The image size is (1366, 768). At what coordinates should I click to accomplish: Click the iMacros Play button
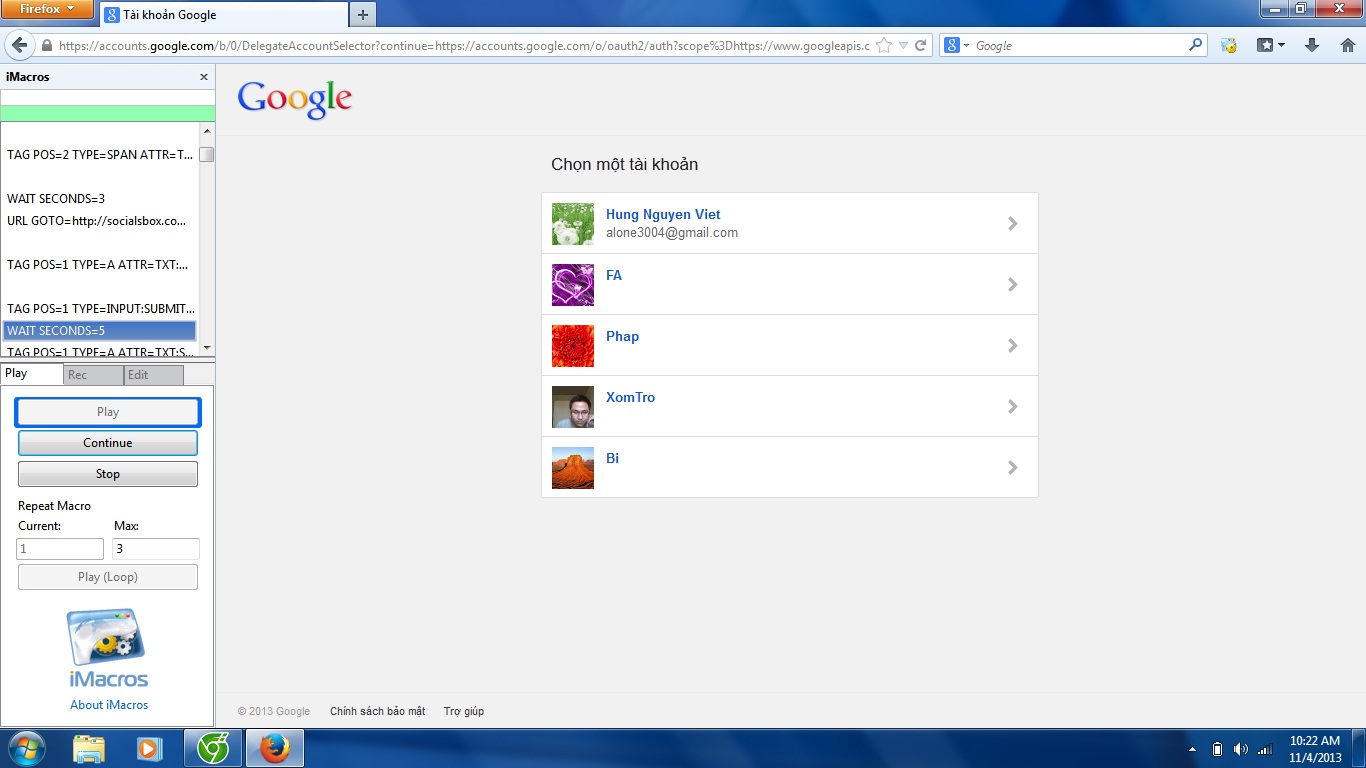click(x=108, y=412)
